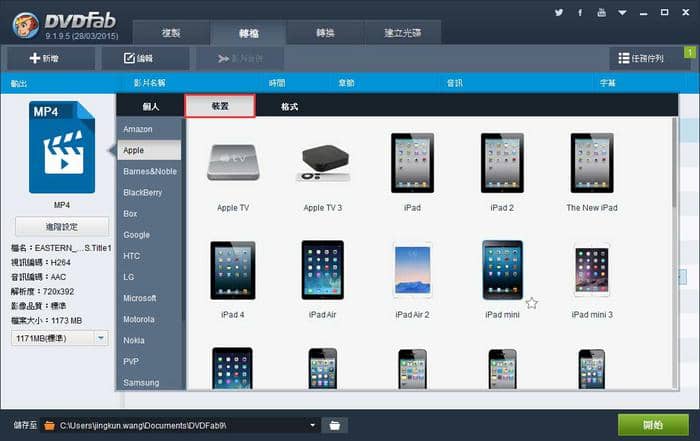Pick the iPad Air 2 device icon

[412, 270]
